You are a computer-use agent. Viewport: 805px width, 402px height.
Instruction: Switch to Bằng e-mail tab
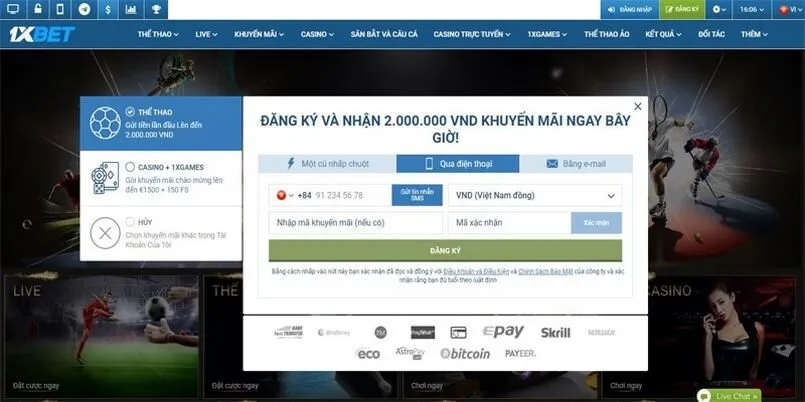[576, 164]
